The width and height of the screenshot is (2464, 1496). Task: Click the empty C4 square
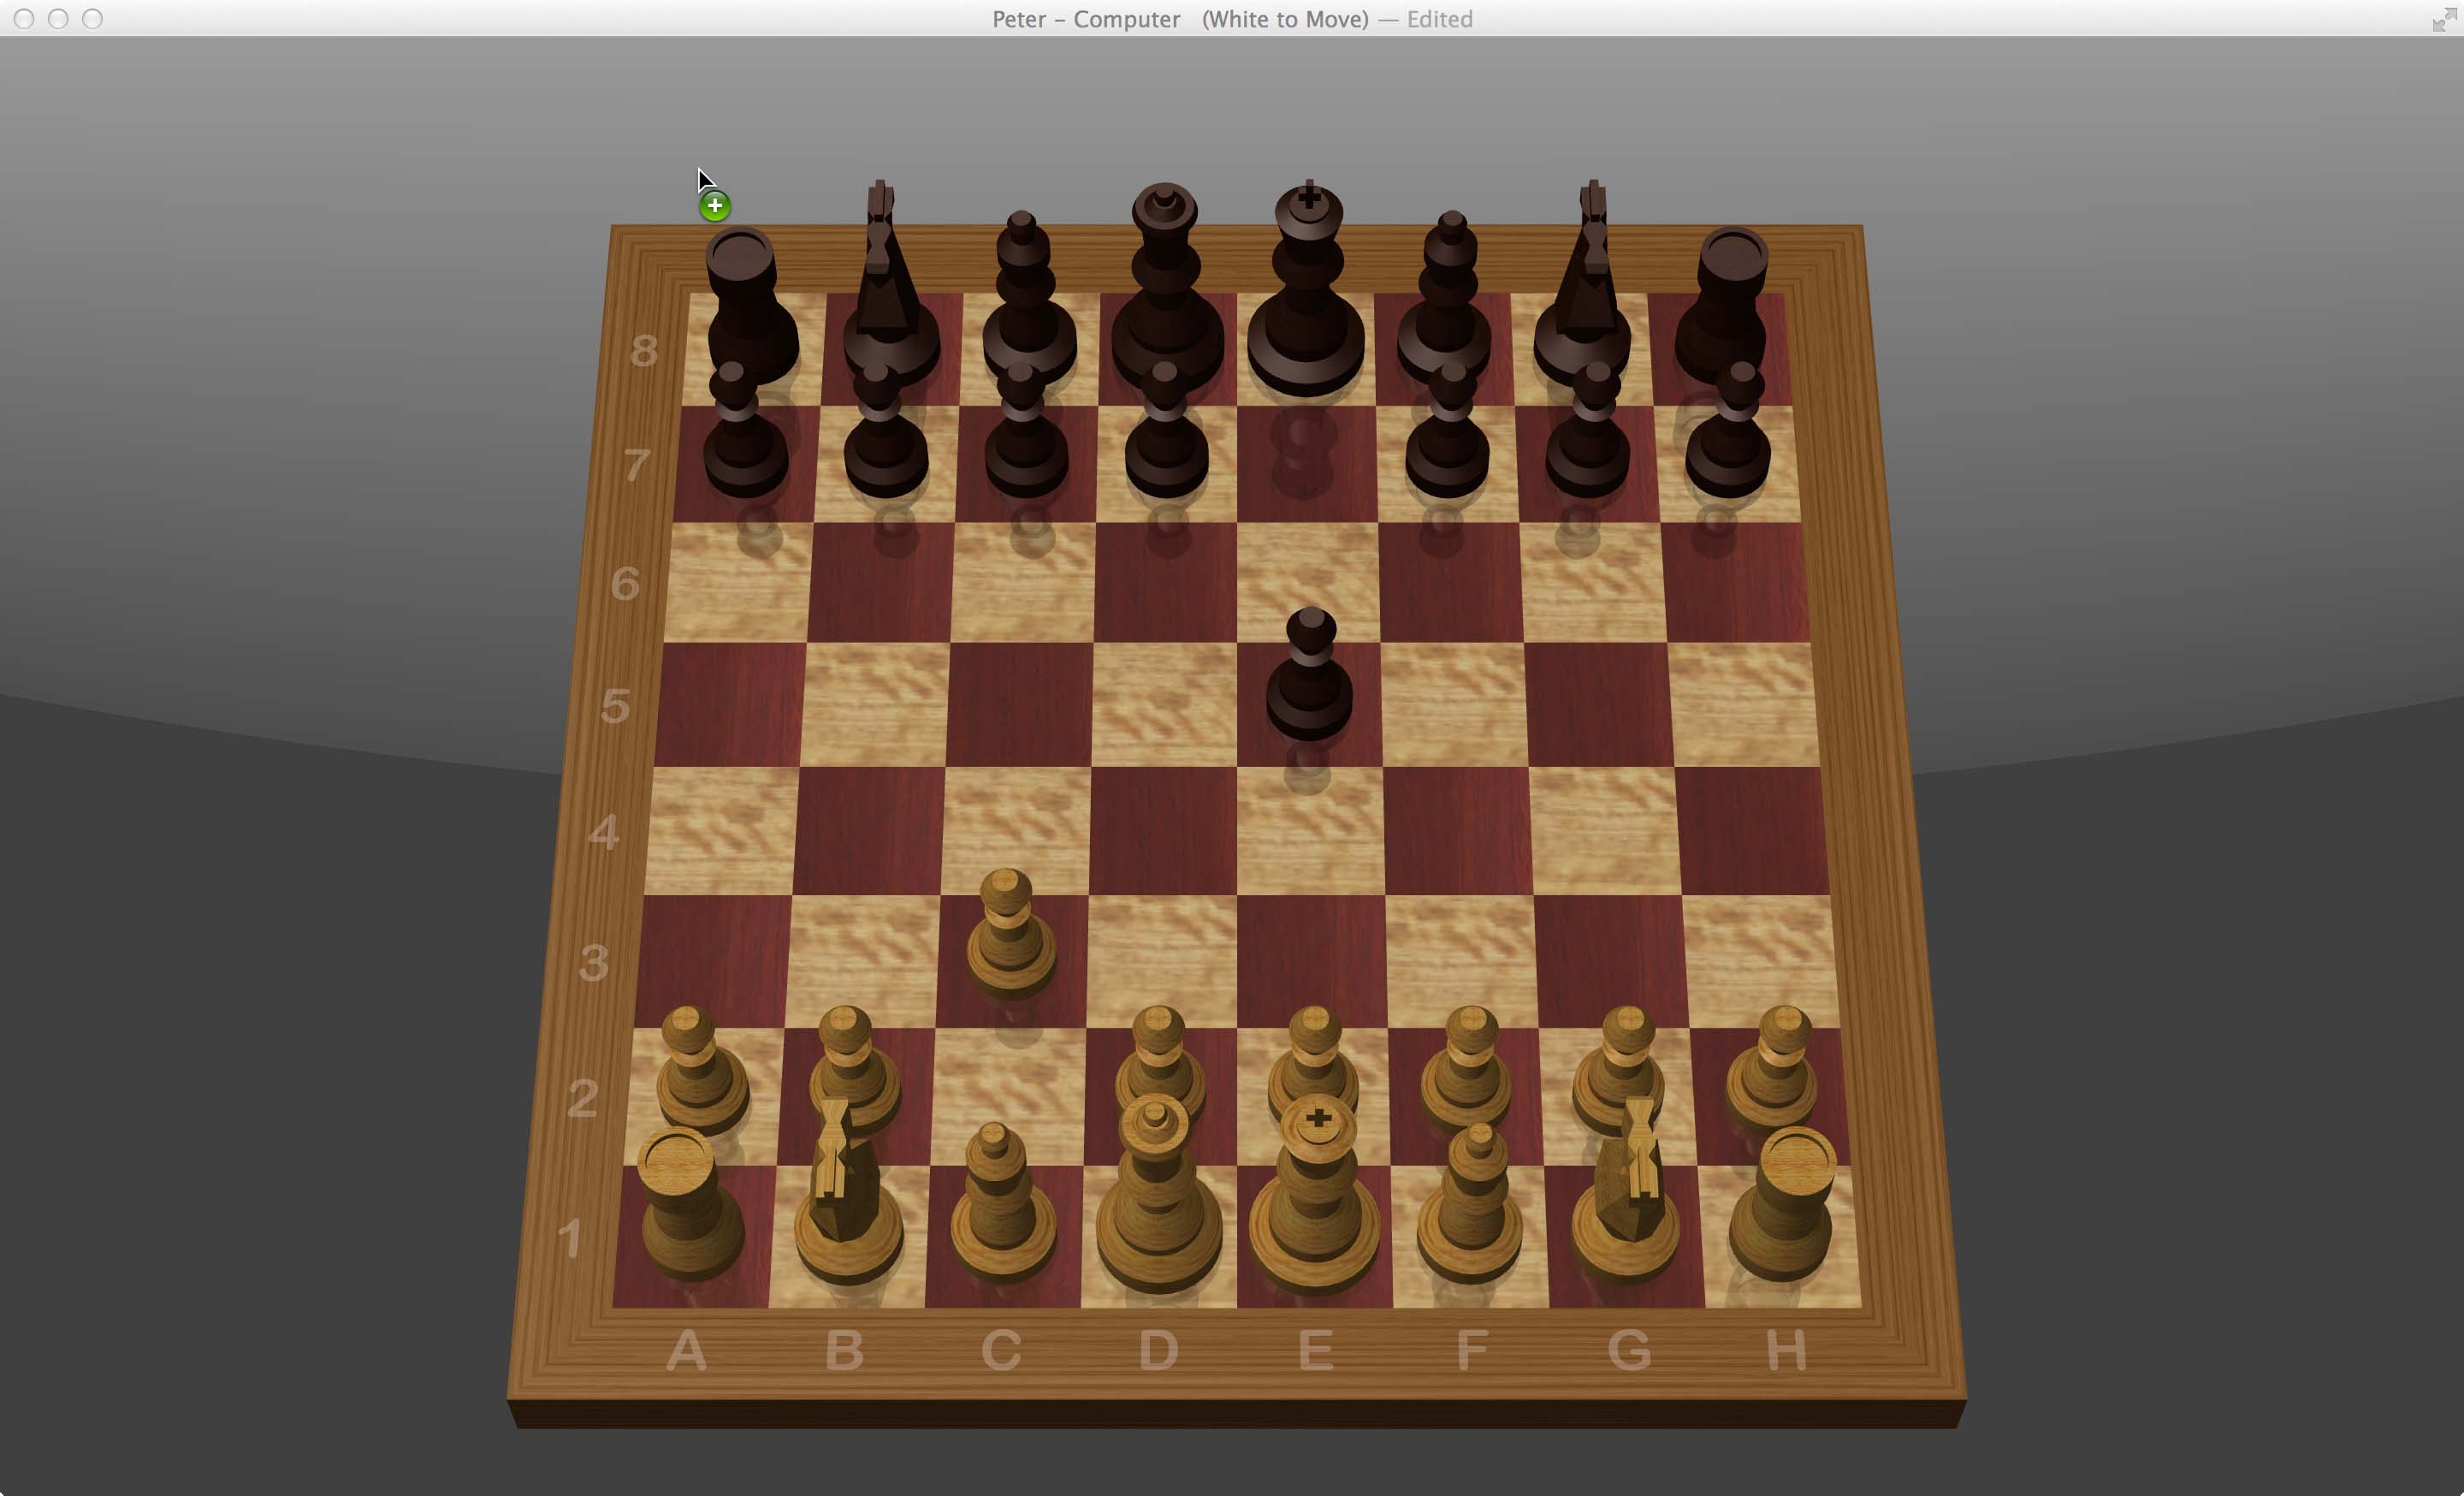coord(1017,831)
